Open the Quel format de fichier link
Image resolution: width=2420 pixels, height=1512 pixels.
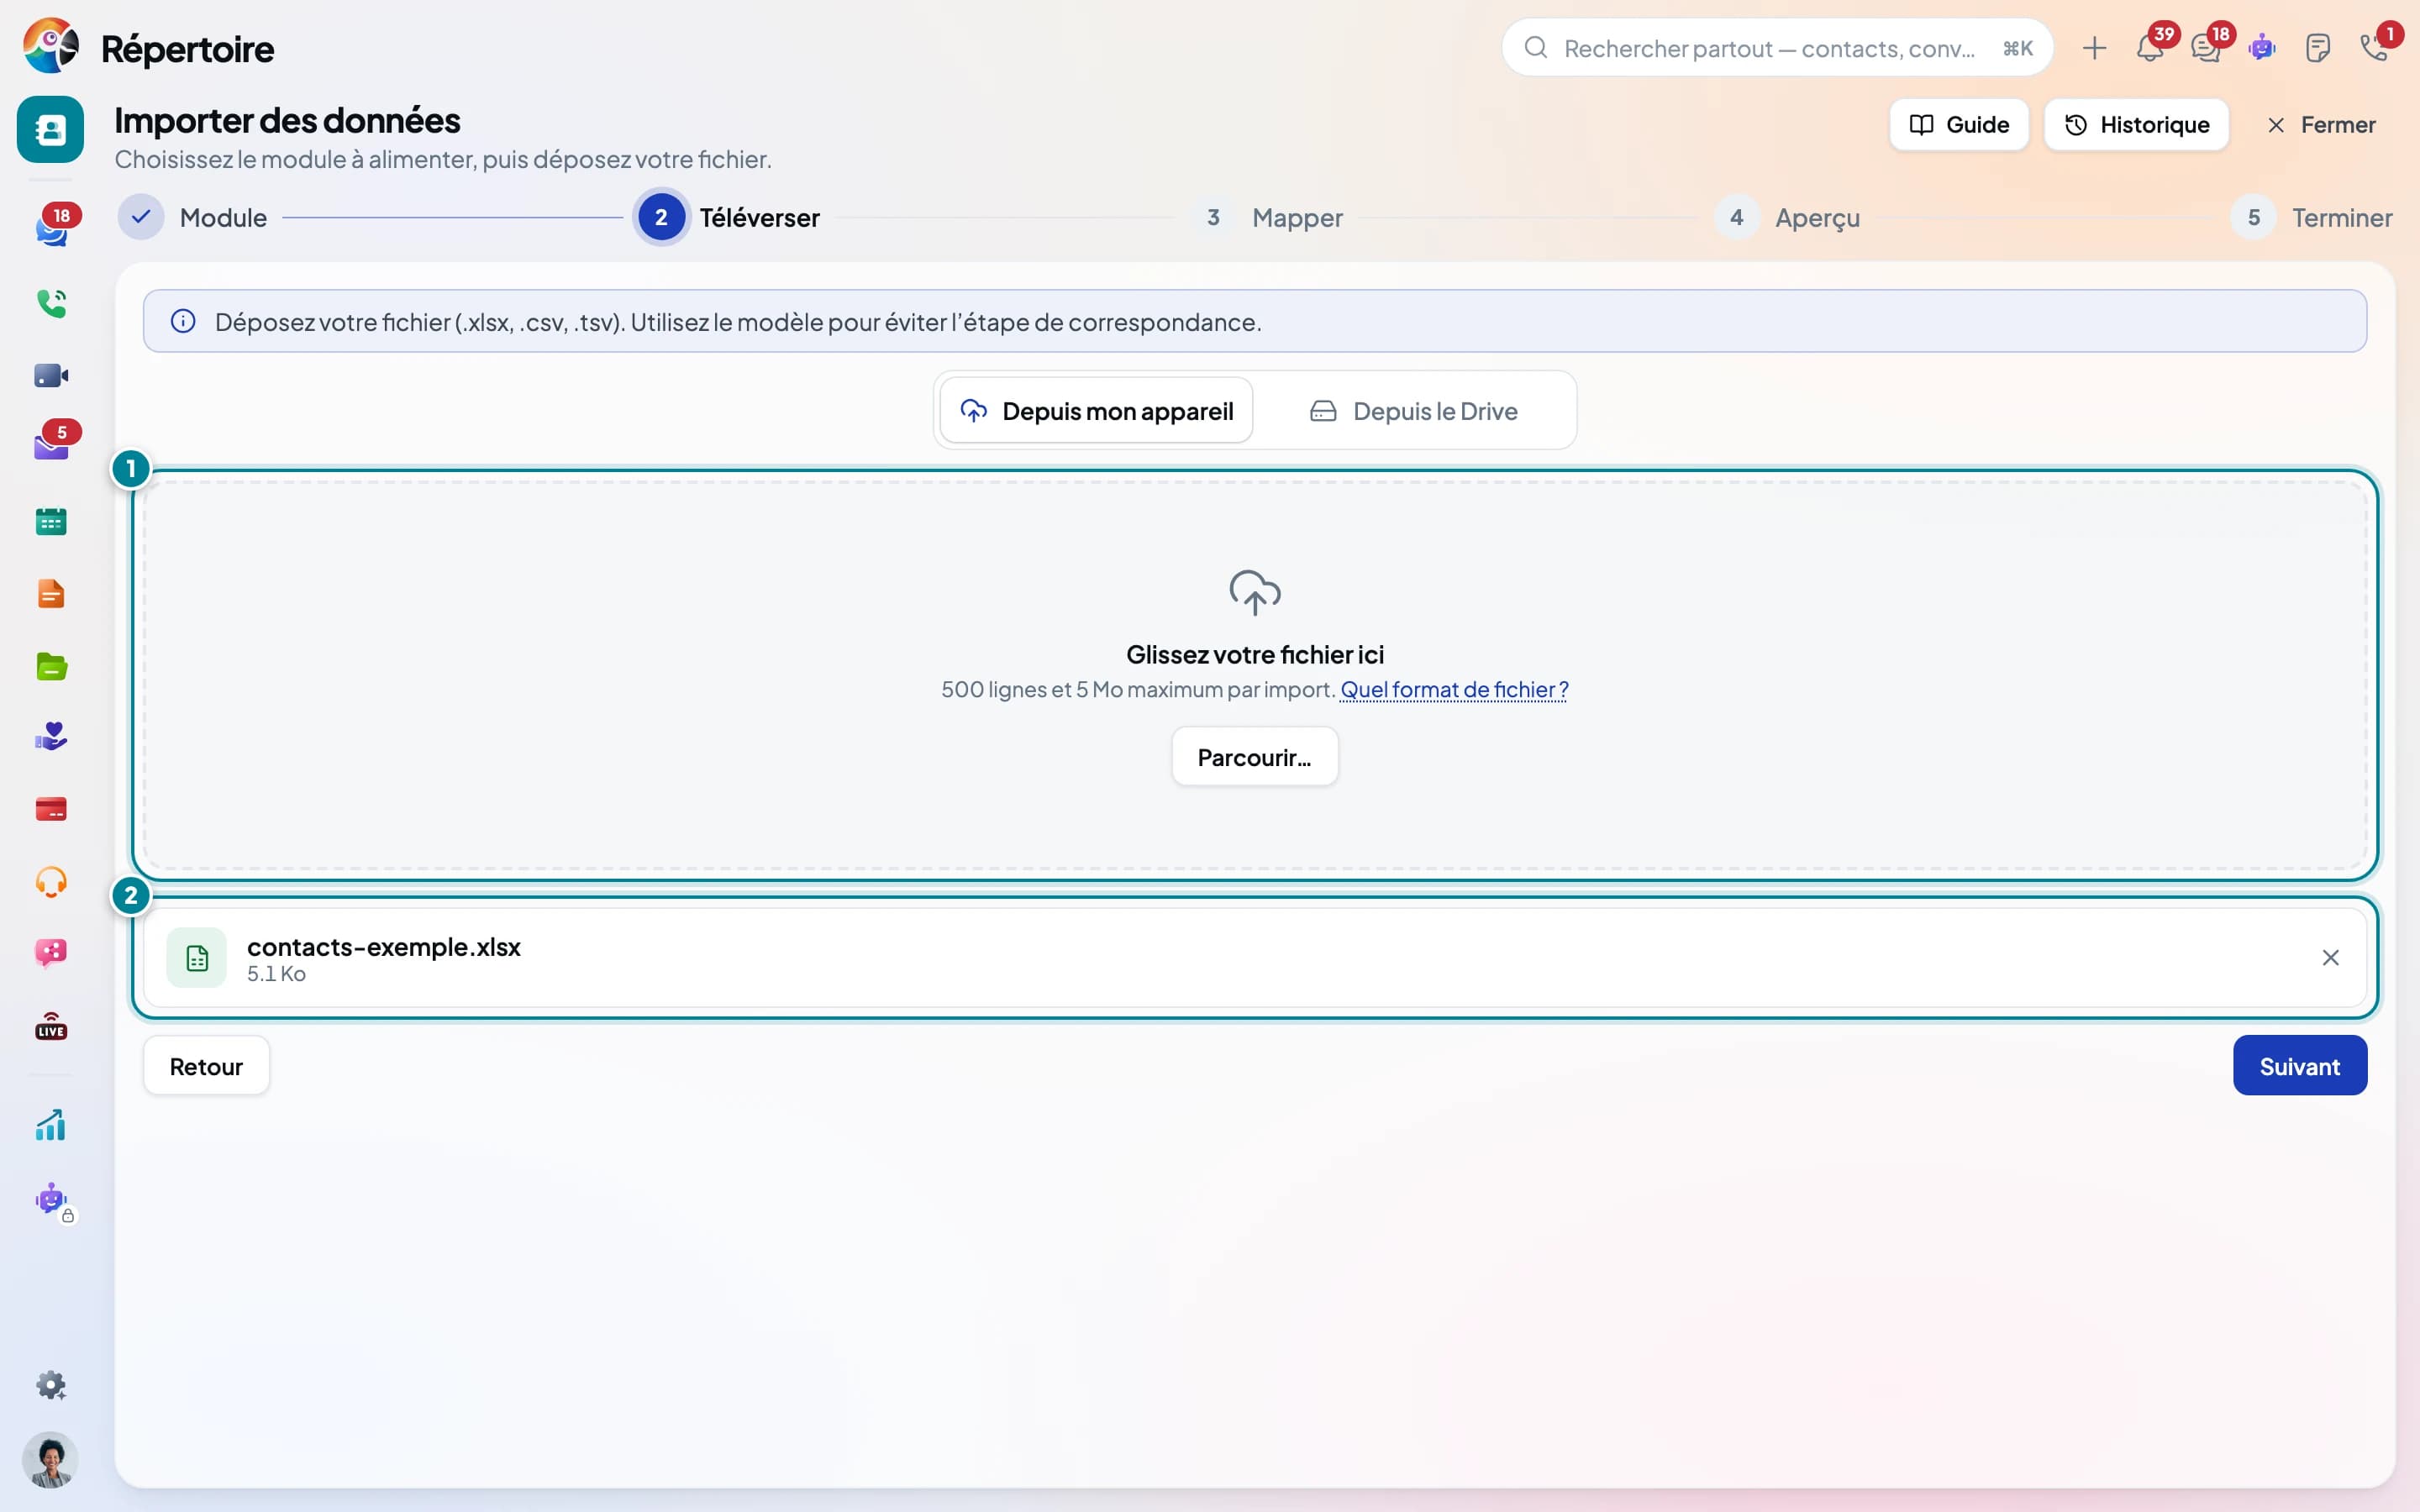point(1454,689)
